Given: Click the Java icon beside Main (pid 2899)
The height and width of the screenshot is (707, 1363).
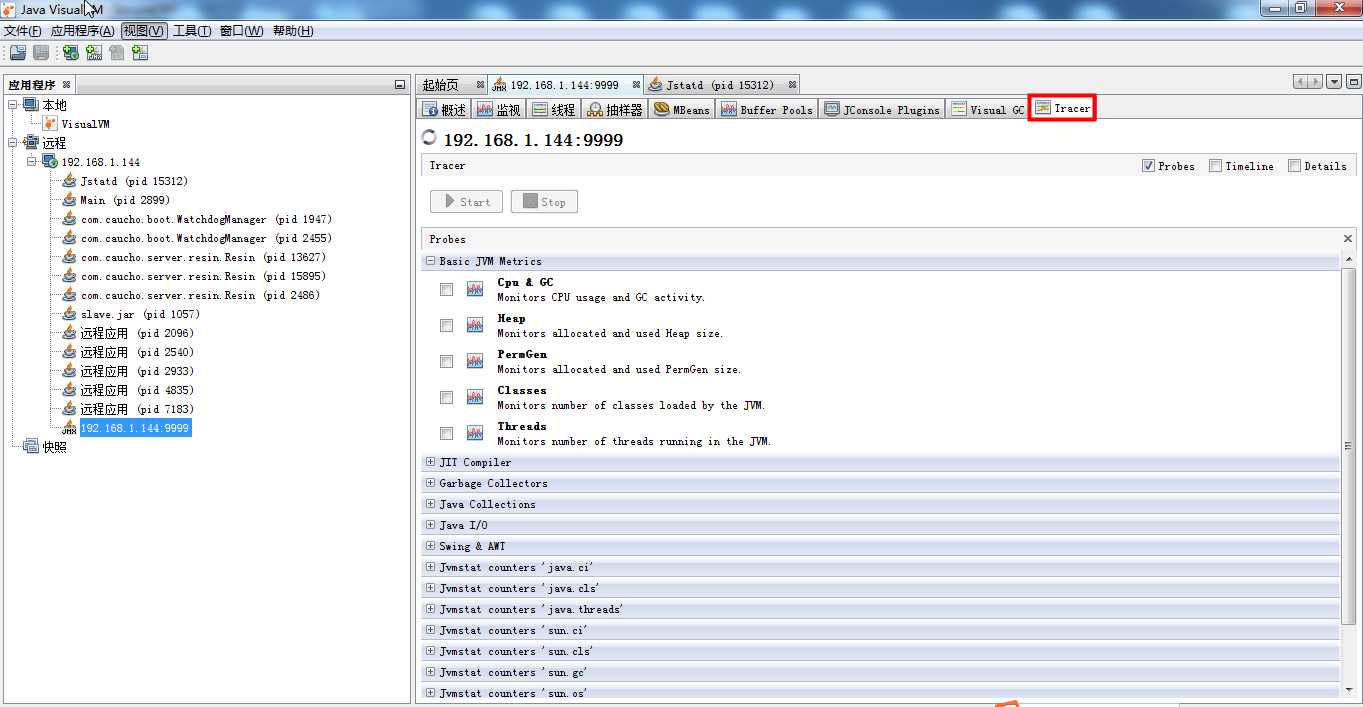Looking at the screenshot, I should (69, 200).
